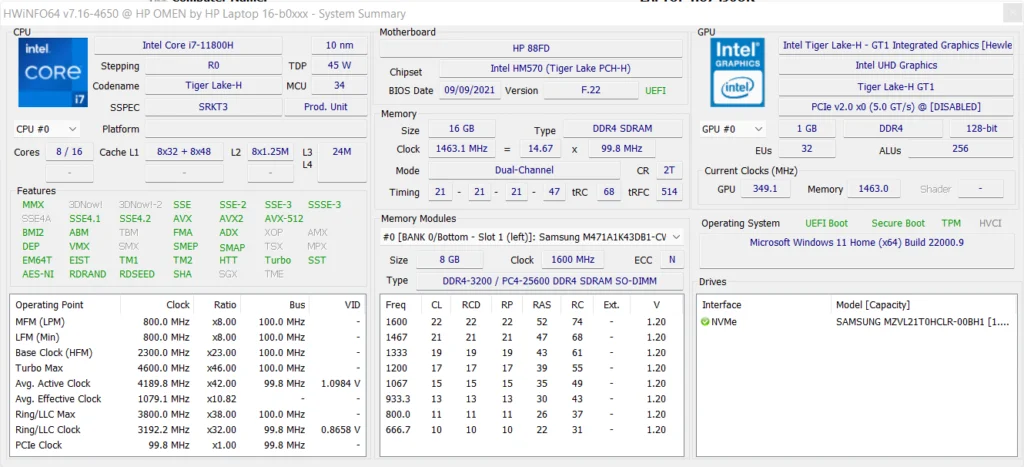Click the 8x32 + 8x48 L1 cache field
Image resolution: width=1024 pixels, height=467 pixels.
184,152
